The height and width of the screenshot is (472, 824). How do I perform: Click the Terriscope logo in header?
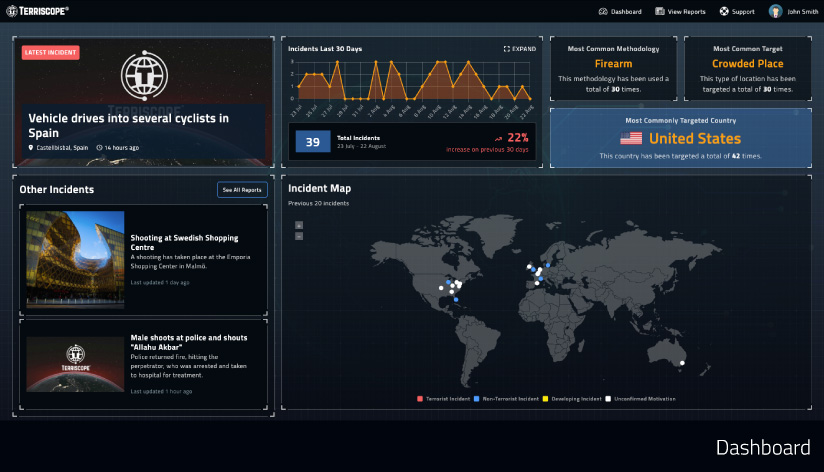pyautogui.click(x=37, y=11)
